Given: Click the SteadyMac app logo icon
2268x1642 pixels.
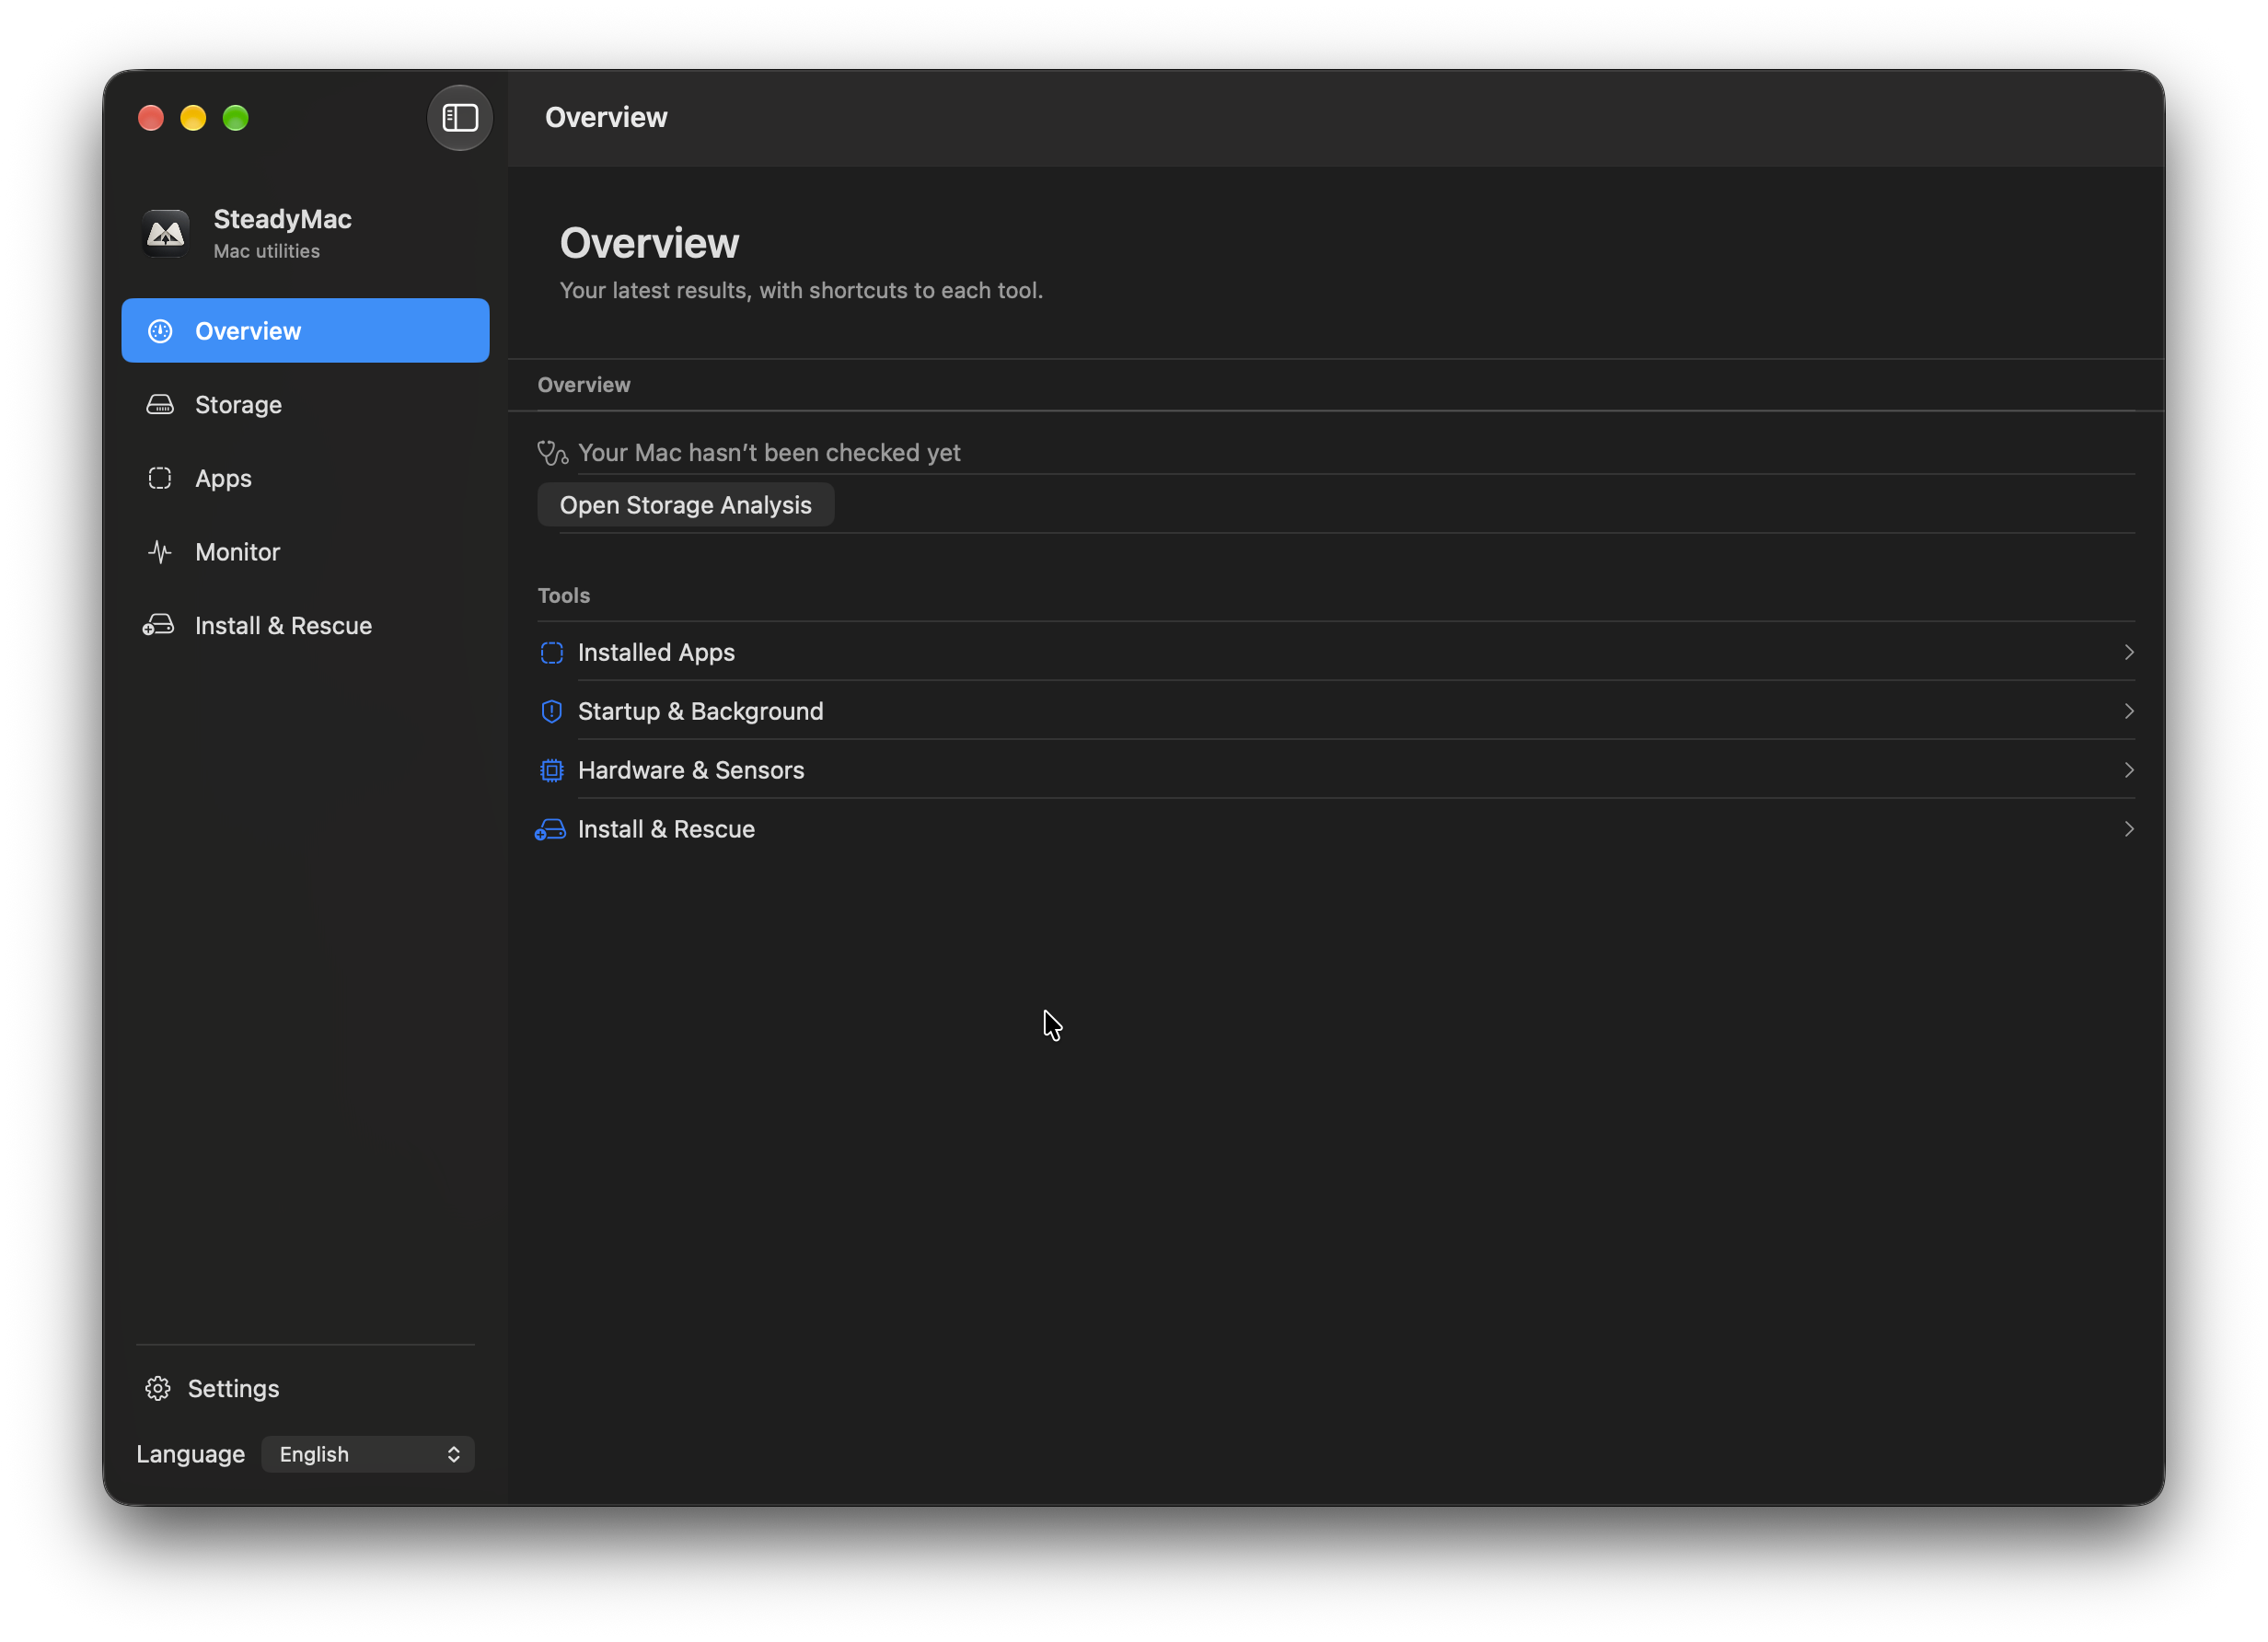Looking at the screenshot, I should (x=165, y=234).
